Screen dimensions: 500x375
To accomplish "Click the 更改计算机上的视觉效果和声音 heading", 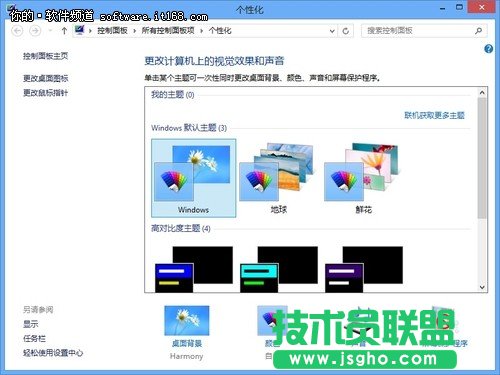I will [x=214, y=61].
